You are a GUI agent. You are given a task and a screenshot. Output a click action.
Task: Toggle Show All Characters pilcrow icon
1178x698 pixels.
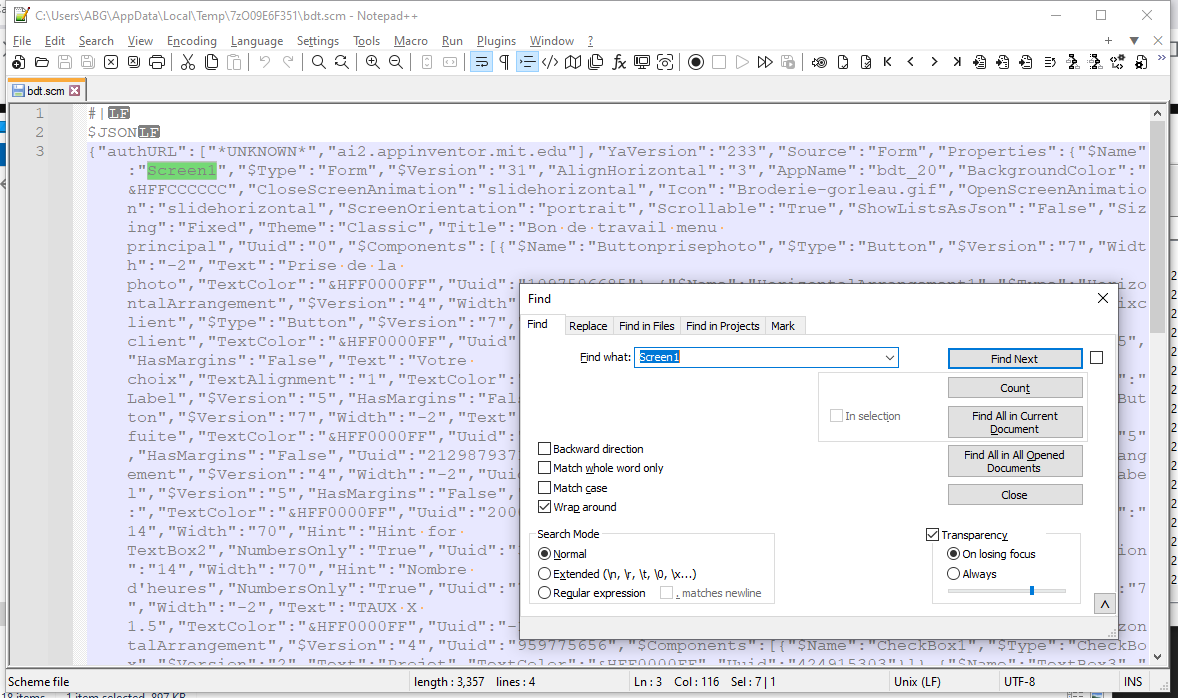[x=504, y=62]
